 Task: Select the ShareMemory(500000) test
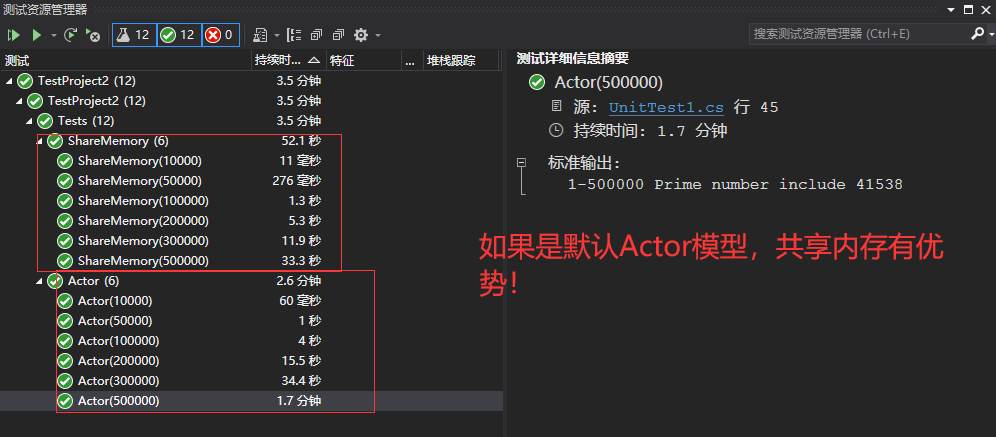[251, 261]
